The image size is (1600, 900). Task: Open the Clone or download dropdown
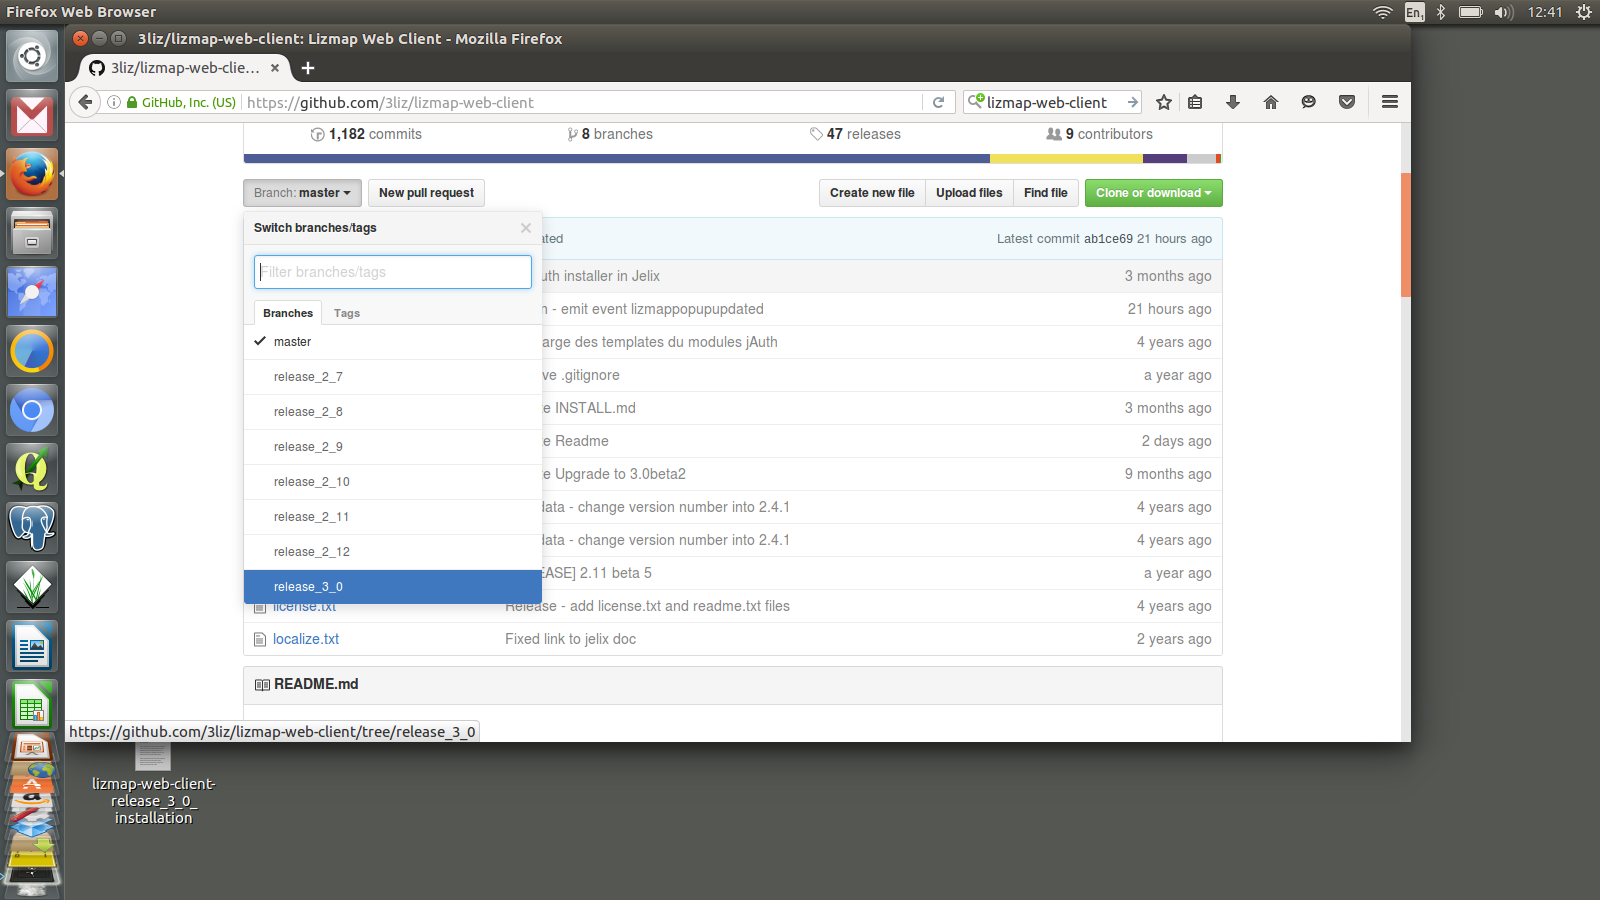click(x=1152, y=192)
